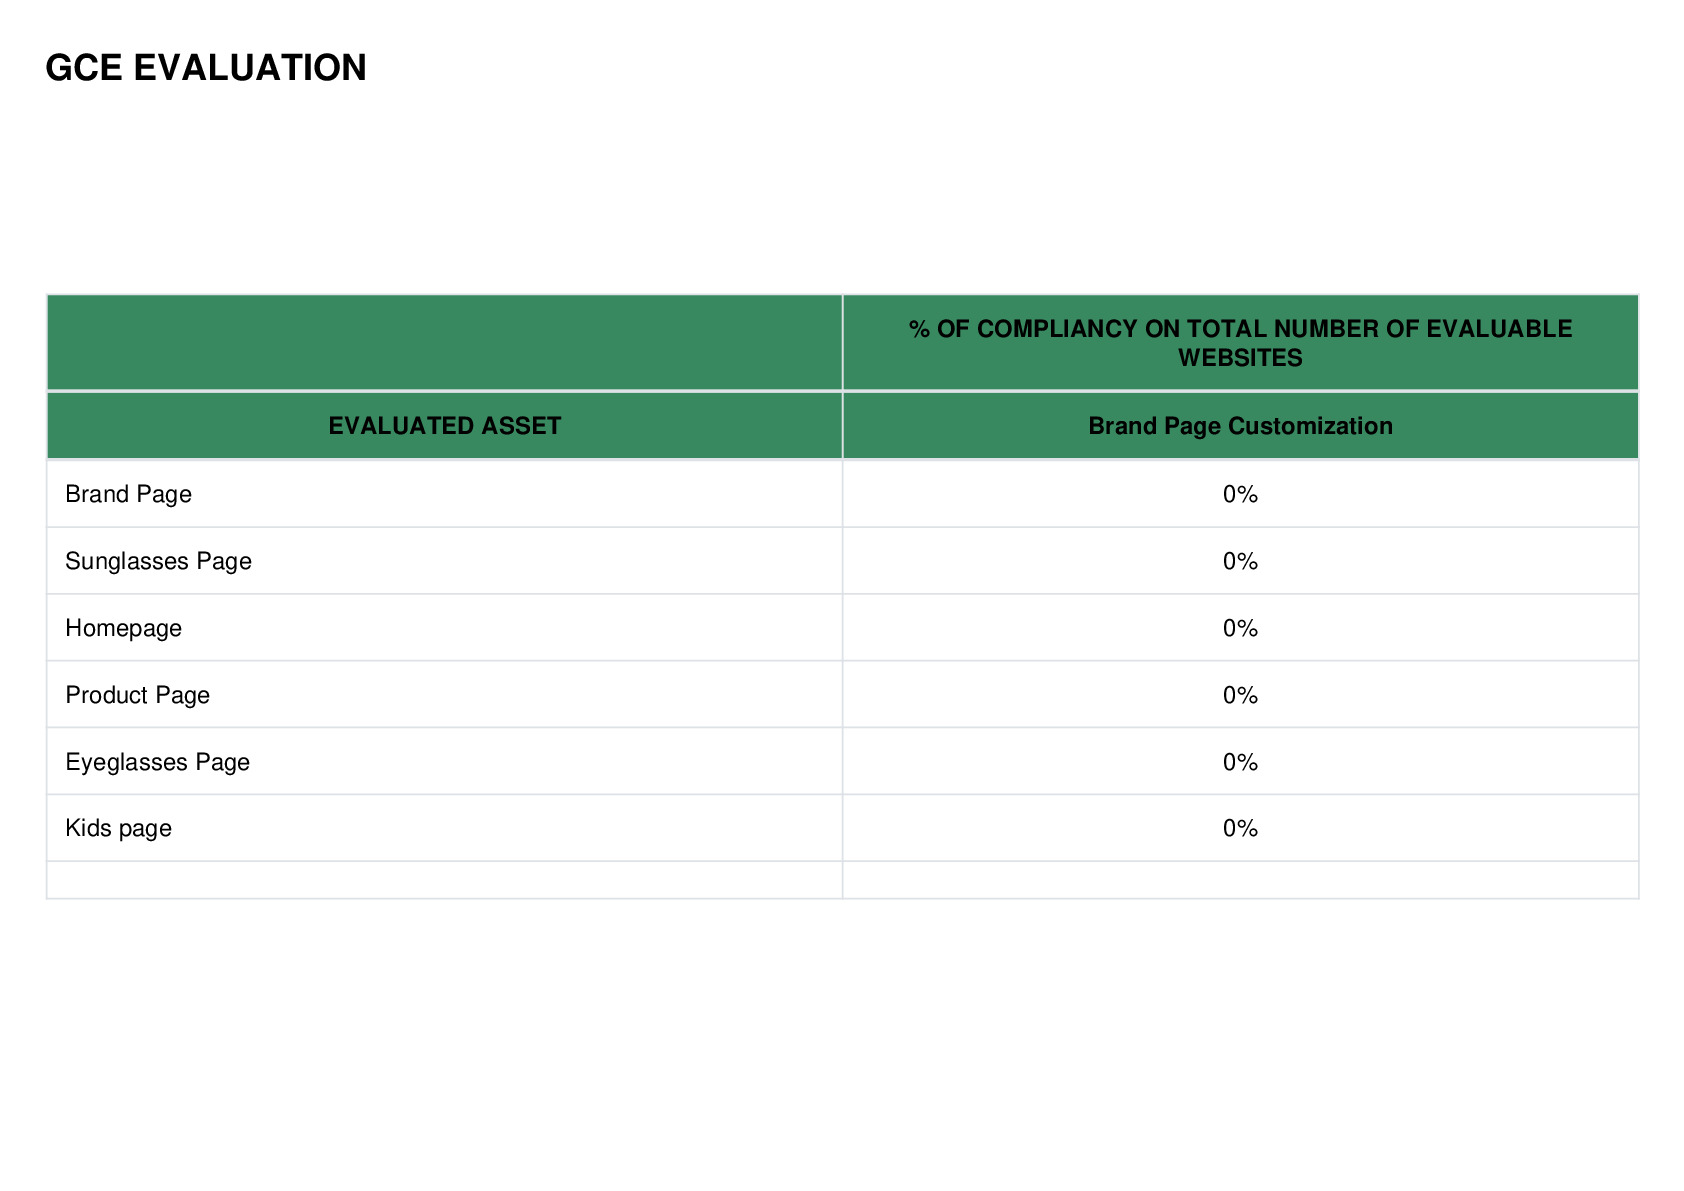Image resolution: width=1684 pixels, height=1191 pixels.
Task: Click the 0% value for Homepage
Action: (x=1240, y=628)
